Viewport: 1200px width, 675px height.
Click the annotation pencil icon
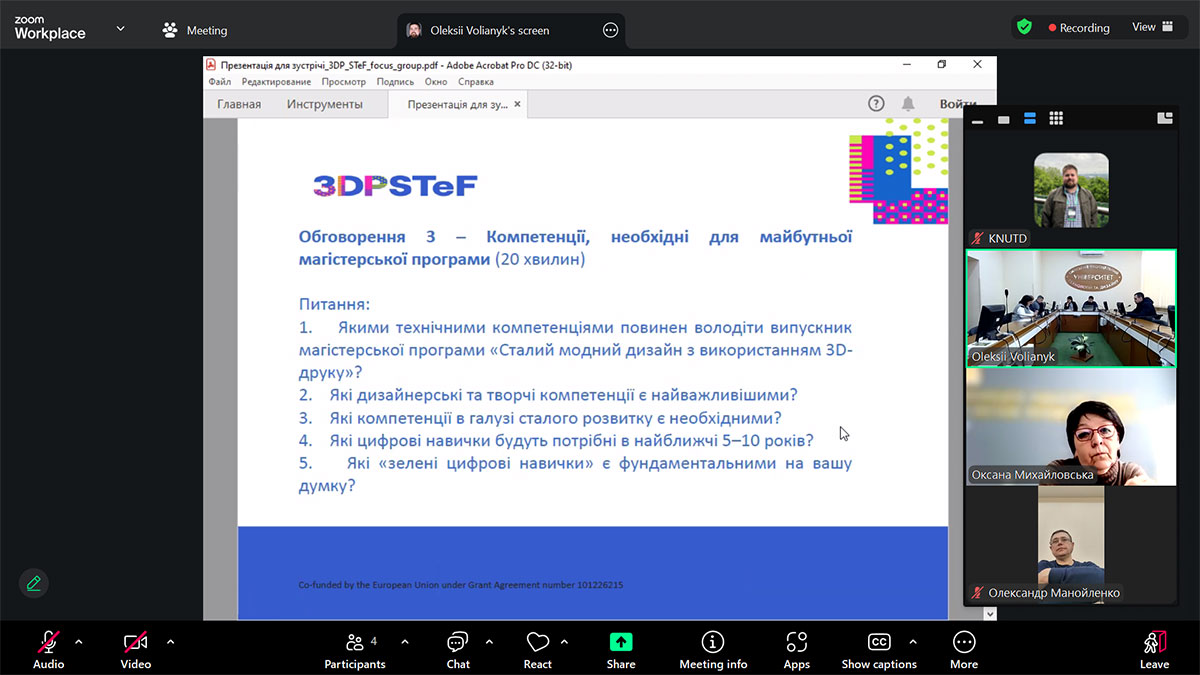coord(34,583)
